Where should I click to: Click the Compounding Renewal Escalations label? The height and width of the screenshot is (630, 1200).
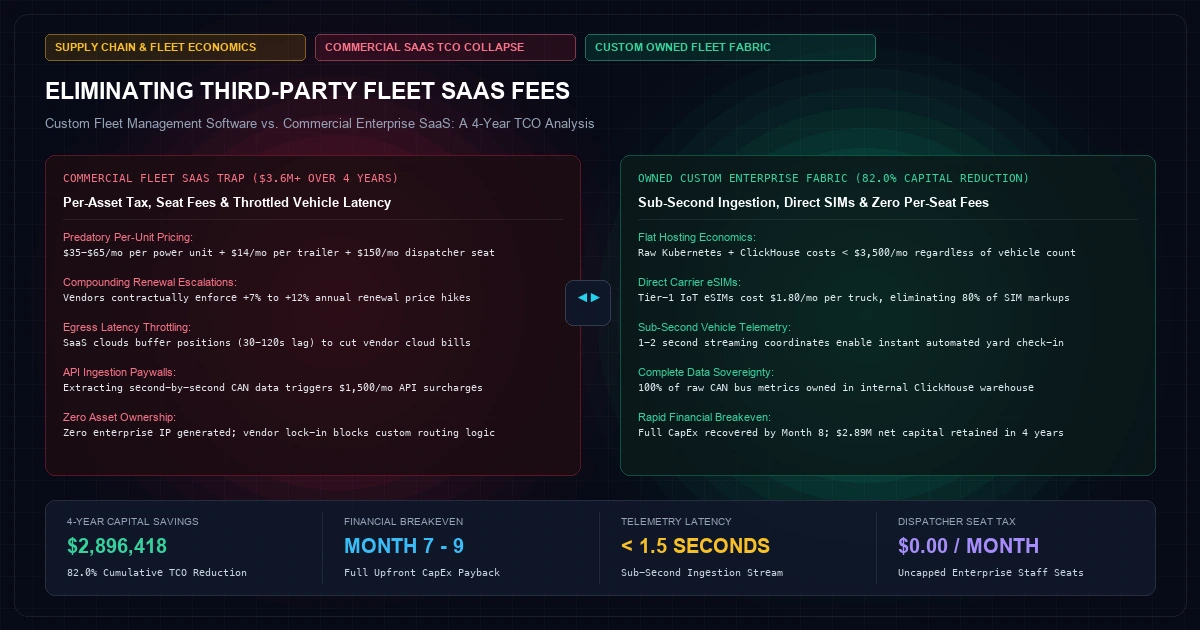click(x=149, y=283)
